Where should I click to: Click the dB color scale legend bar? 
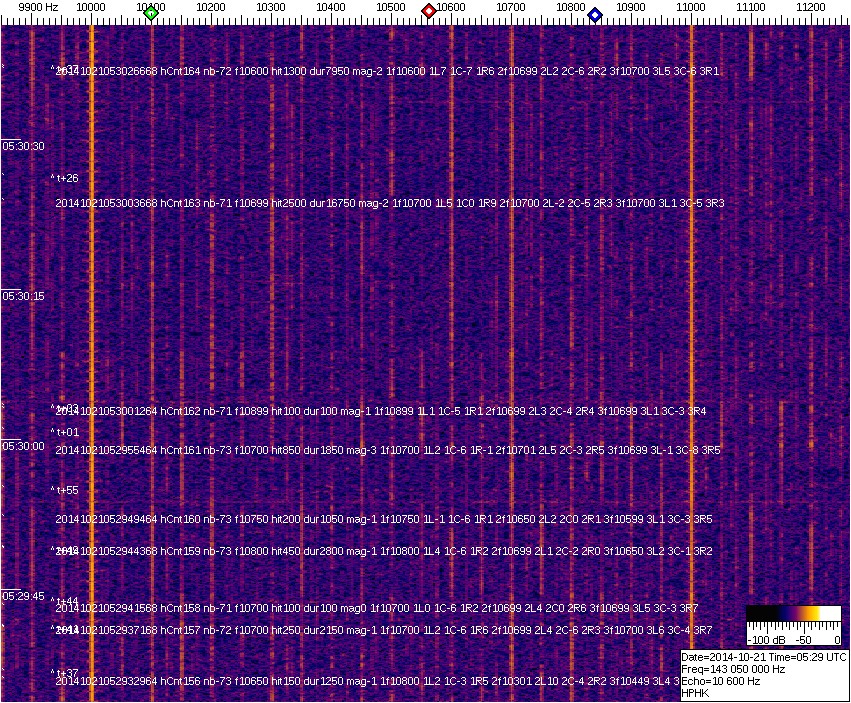coord(793,613)
